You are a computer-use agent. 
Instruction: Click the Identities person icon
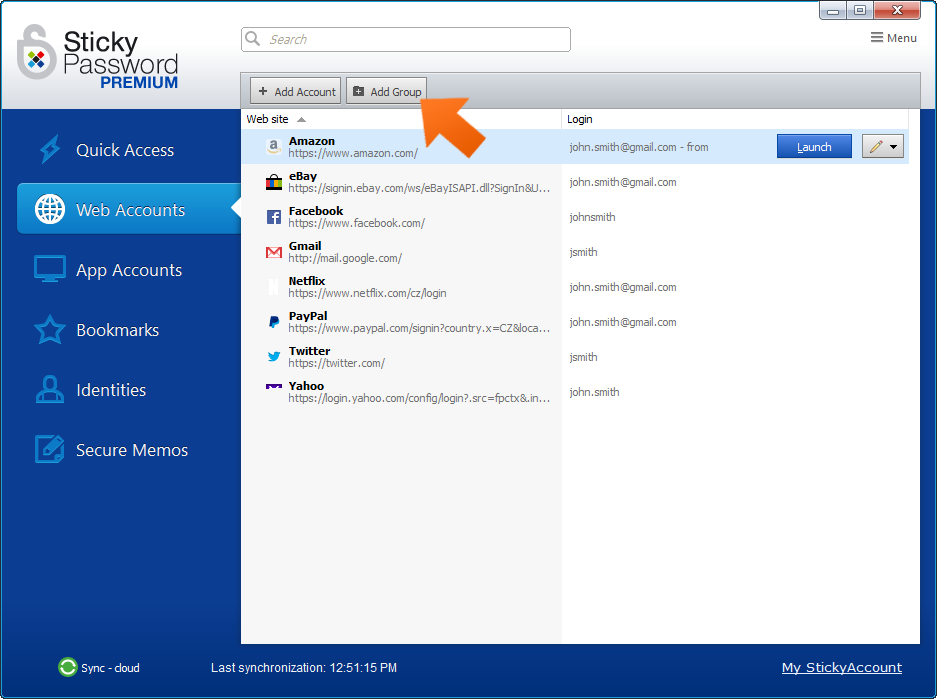pyautogui.click(x=50, y=390)
